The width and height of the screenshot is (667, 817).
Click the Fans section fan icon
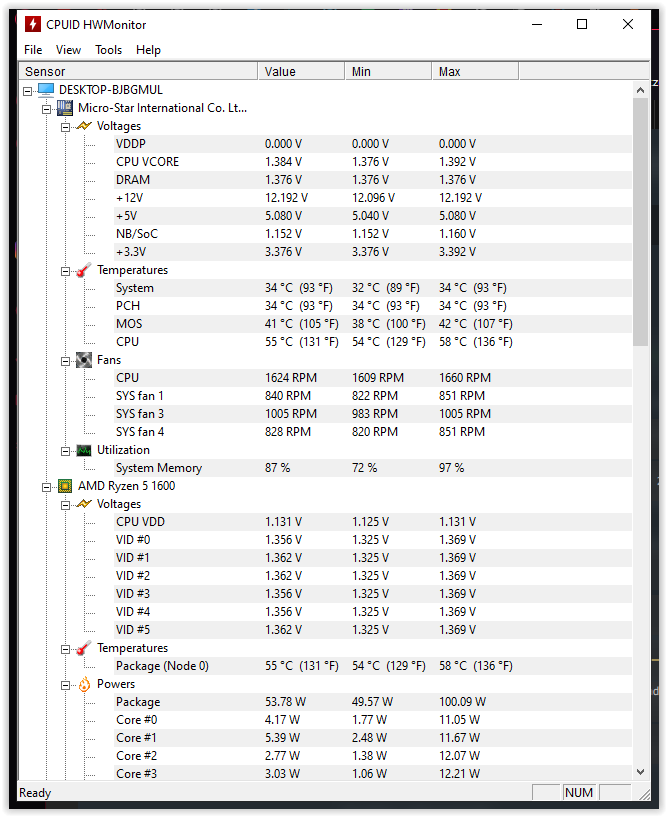click(x=84, y=360)
